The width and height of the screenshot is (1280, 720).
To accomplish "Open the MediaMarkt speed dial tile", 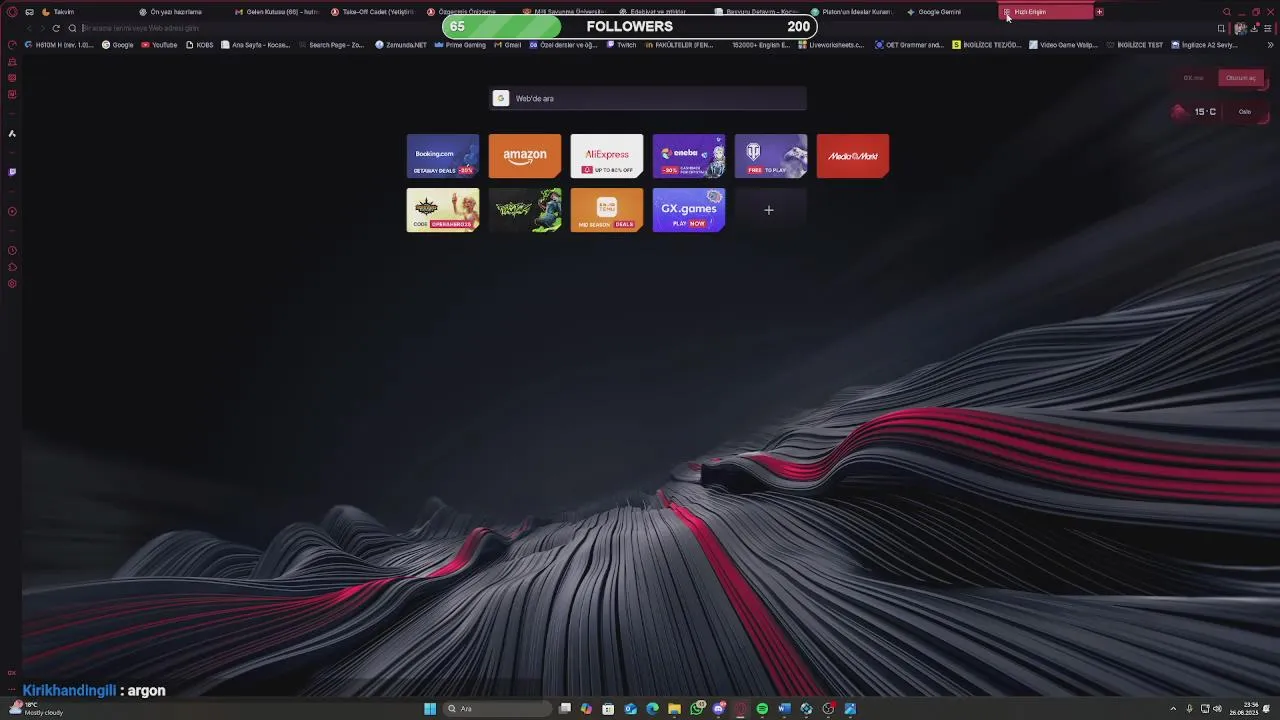I will click(x=853, y=156).
